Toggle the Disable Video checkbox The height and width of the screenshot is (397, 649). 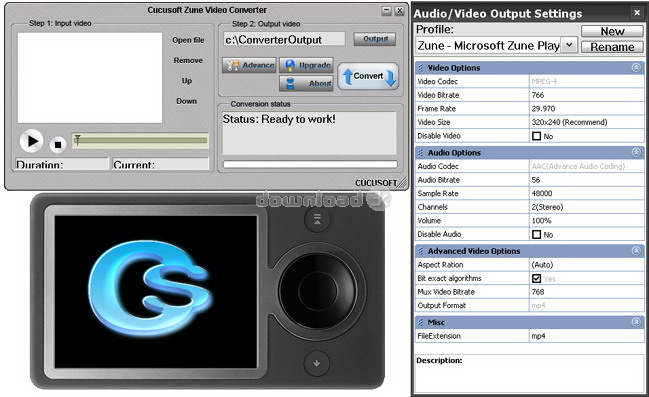pyautogui.click(x=536, y=136)
